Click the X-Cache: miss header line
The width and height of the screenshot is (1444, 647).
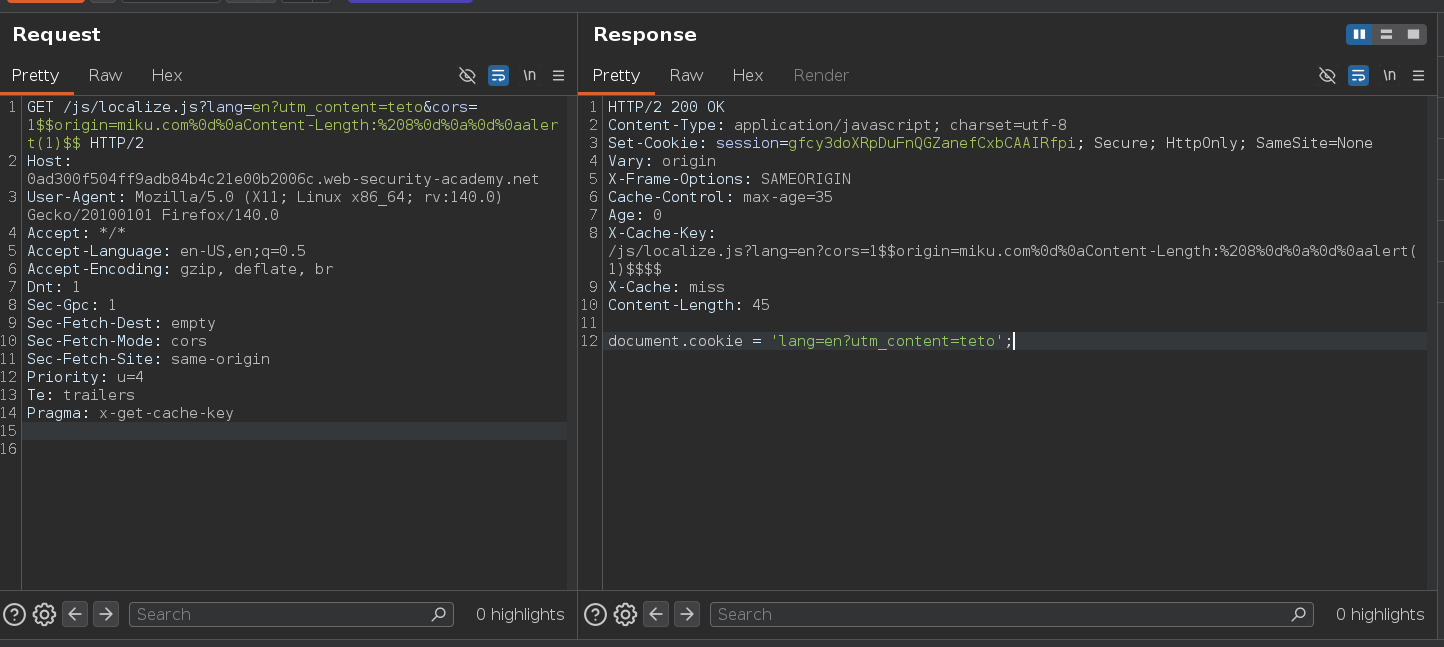[x=666, y=287]
